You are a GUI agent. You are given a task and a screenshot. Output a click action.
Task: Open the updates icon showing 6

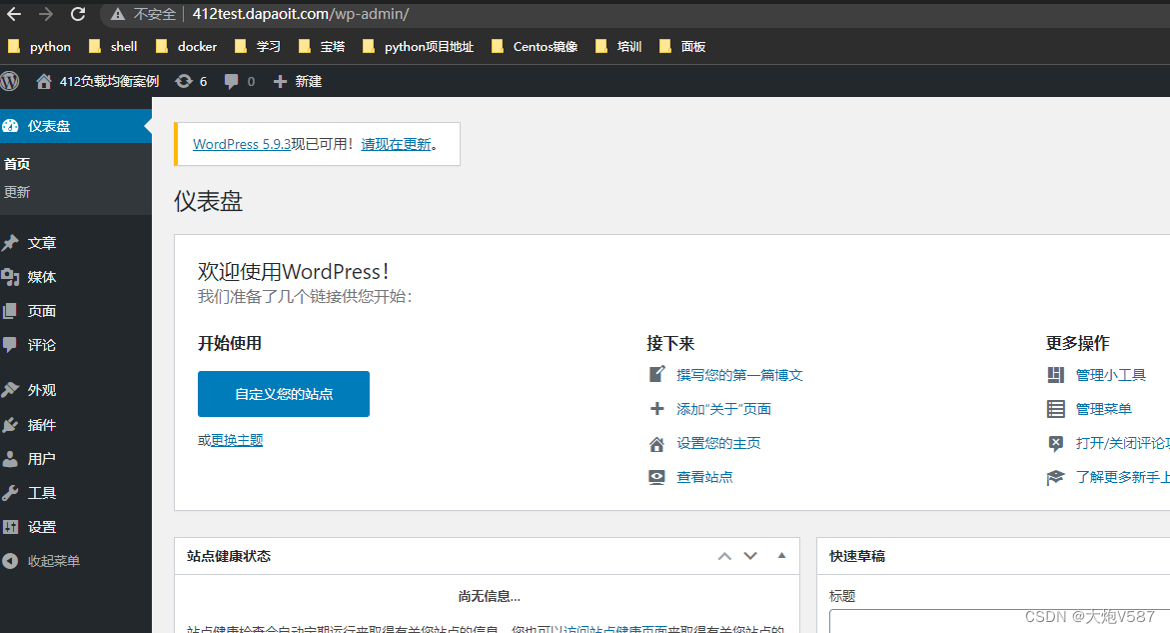(184, 81)
